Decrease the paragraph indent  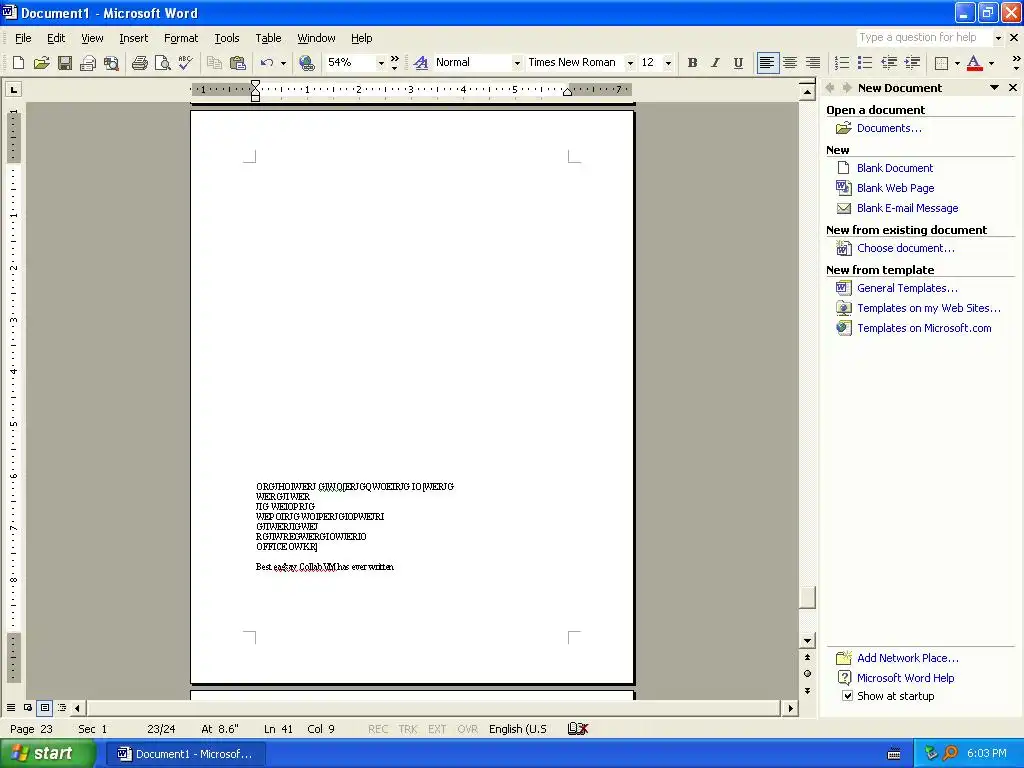click(888, 63)
